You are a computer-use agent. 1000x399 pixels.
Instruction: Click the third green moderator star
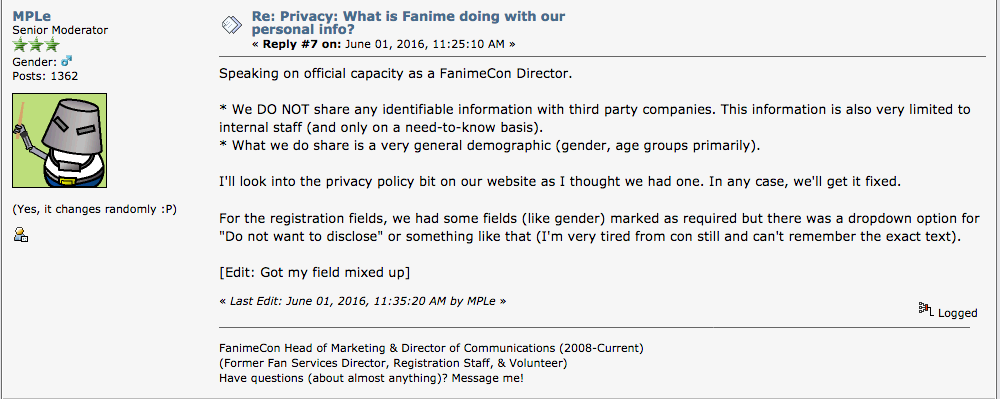tap(51, 45)
